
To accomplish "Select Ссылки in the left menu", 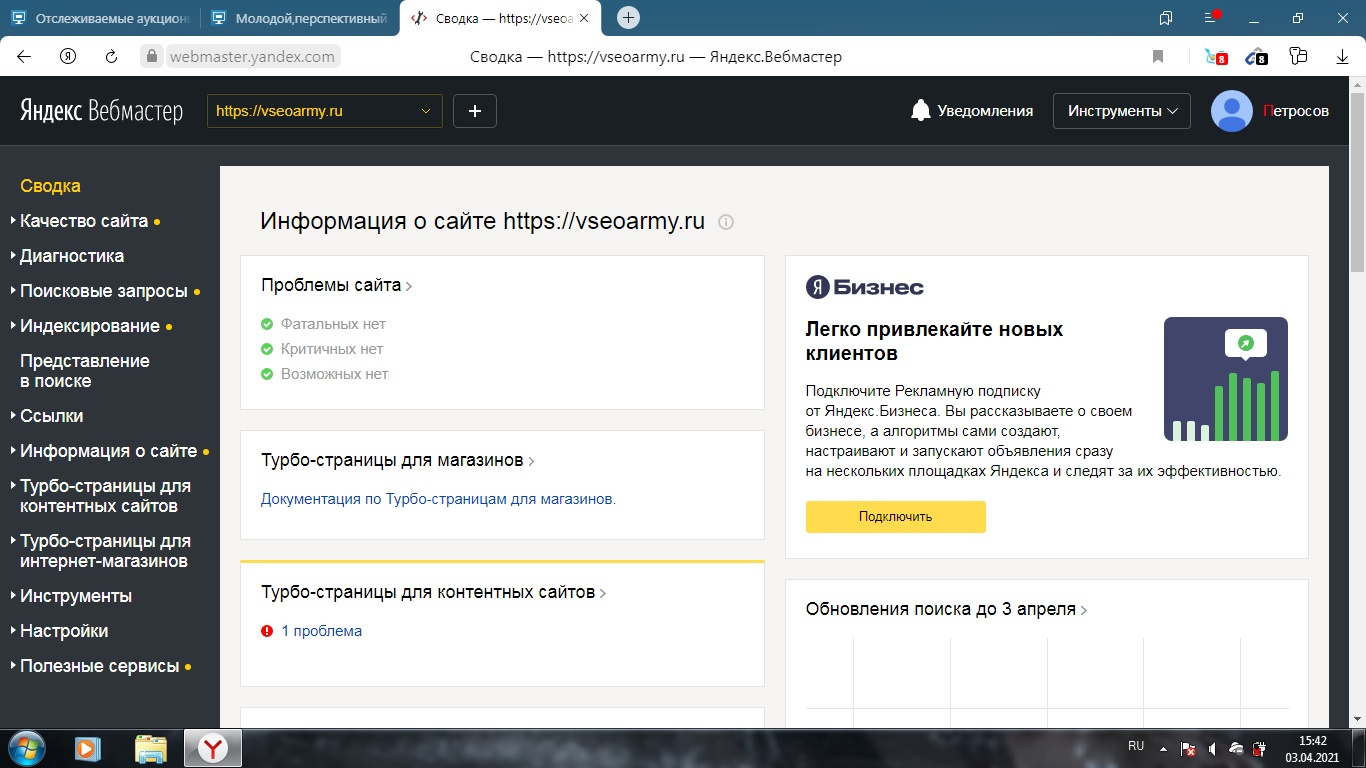I will click(x=52, y=416).
